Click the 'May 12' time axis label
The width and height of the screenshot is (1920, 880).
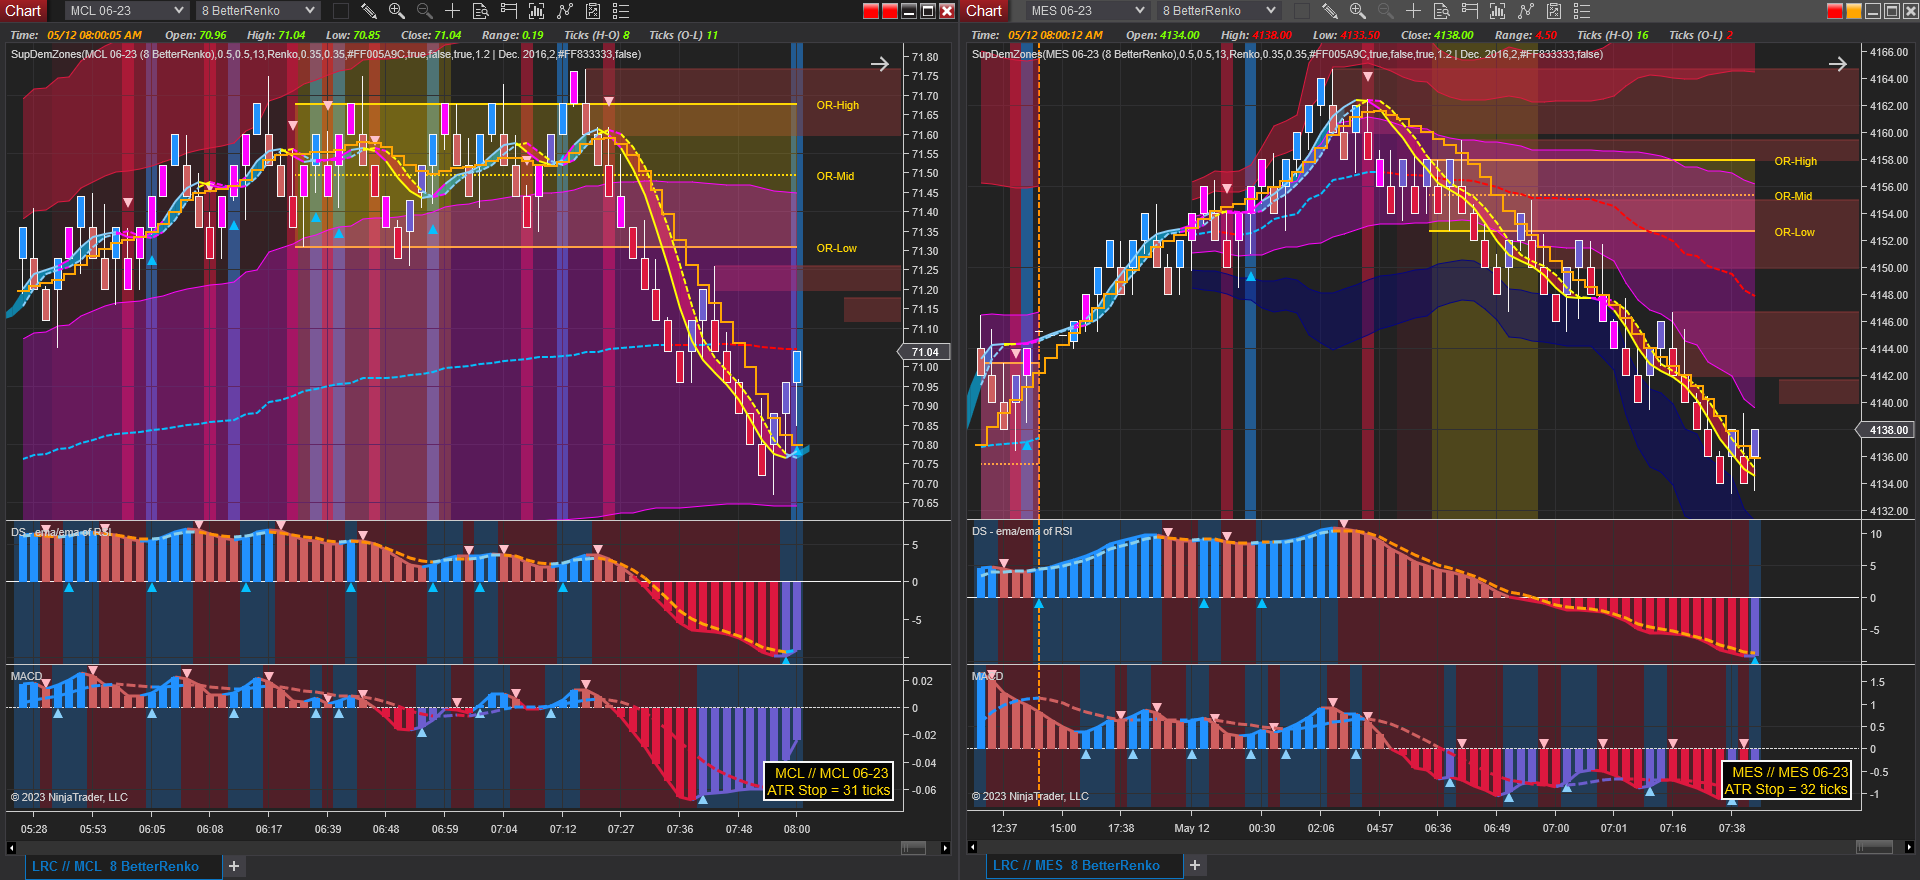[1192, 828]
